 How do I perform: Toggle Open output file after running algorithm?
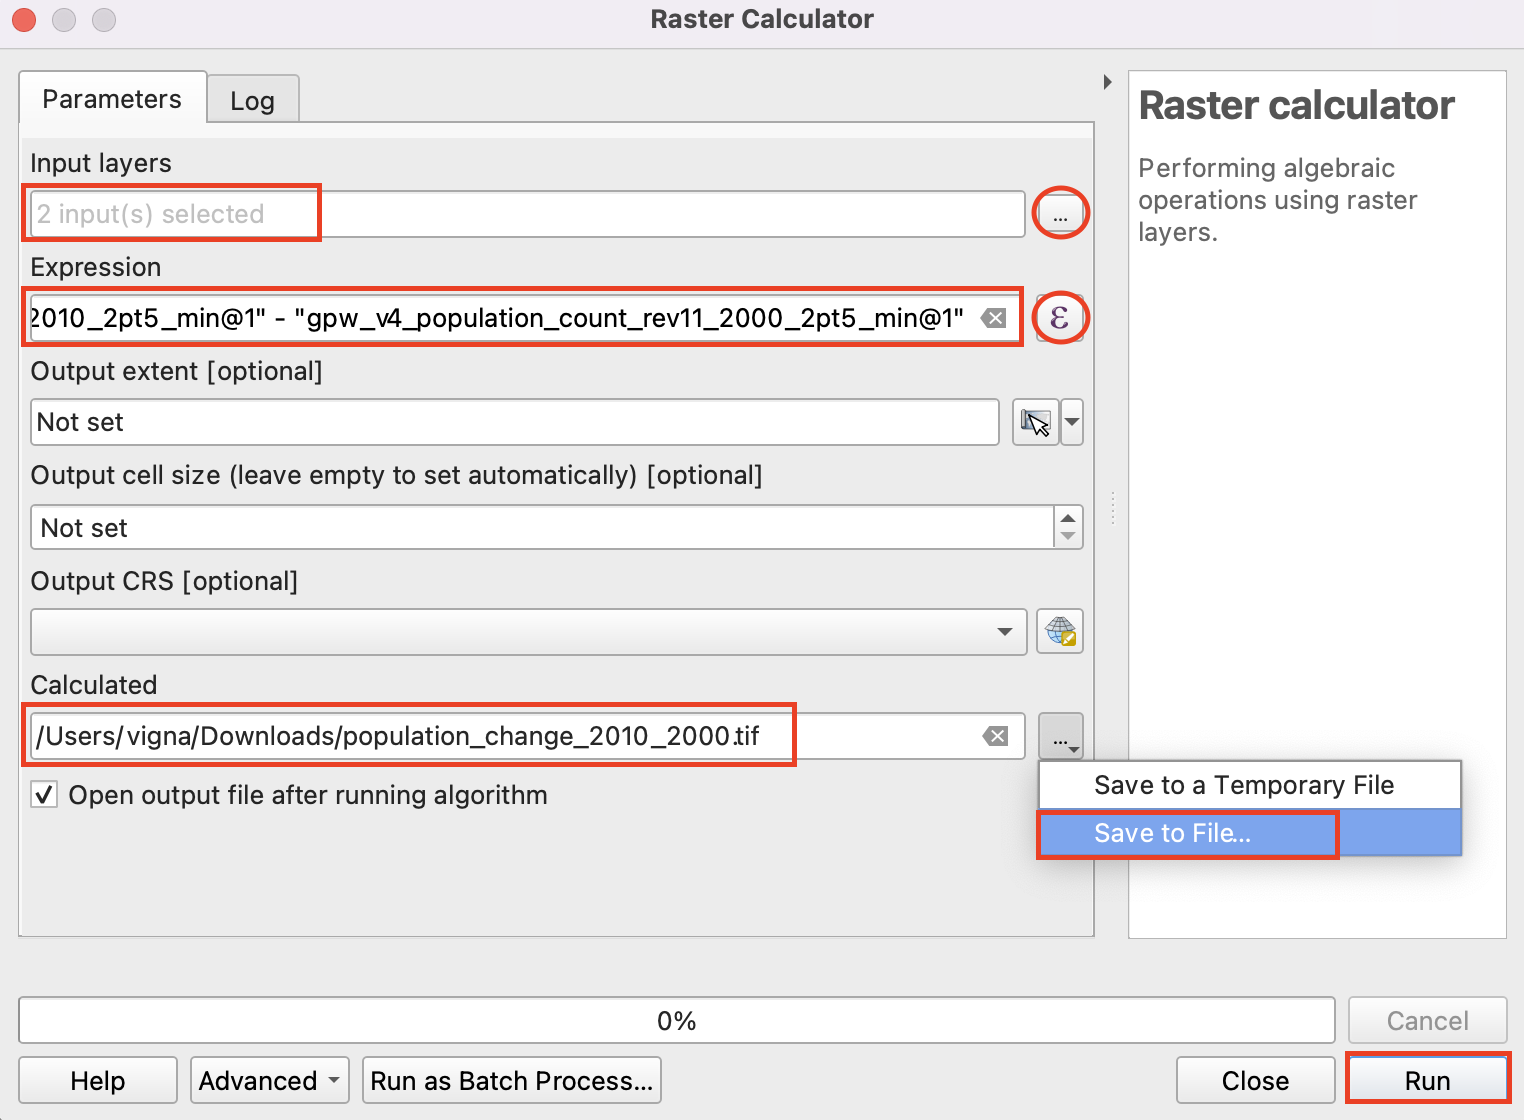pos(44,795)
